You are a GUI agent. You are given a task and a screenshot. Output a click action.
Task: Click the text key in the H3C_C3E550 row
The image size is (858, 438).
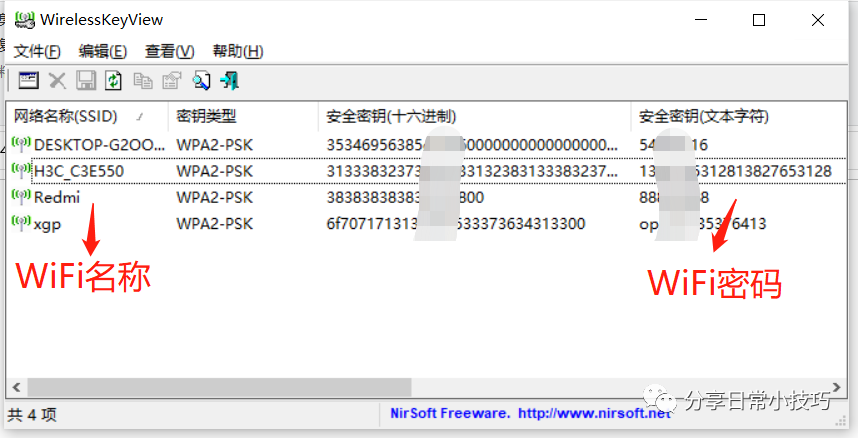click(735, 171)
